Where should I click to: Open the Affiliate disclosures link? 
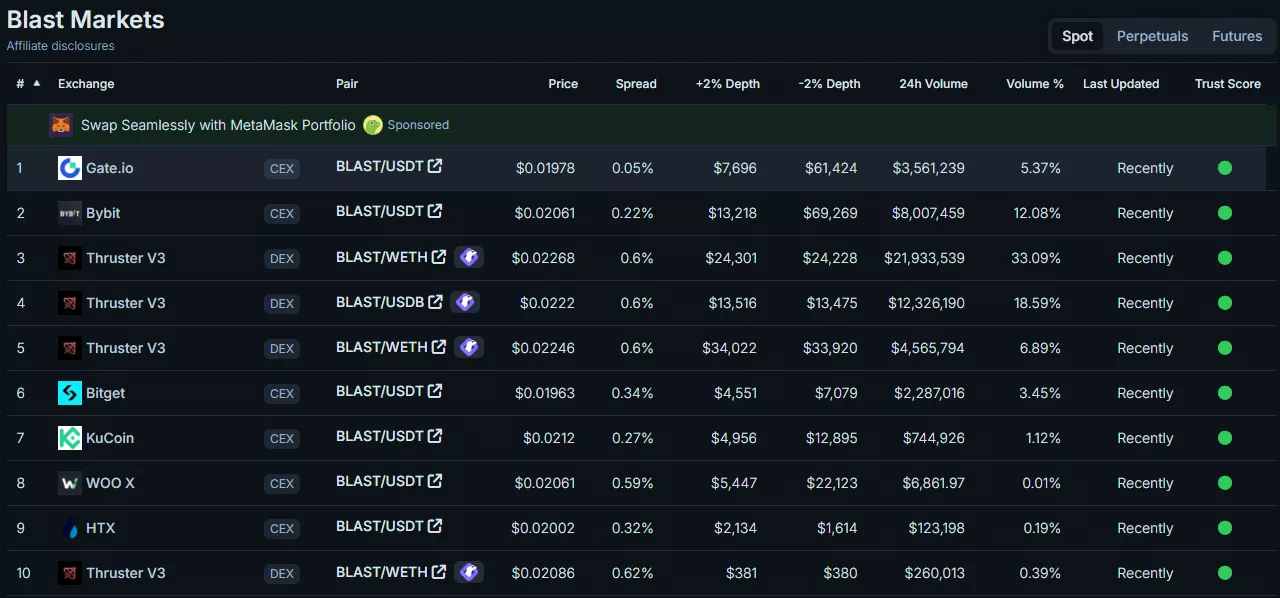coord(61,45)
